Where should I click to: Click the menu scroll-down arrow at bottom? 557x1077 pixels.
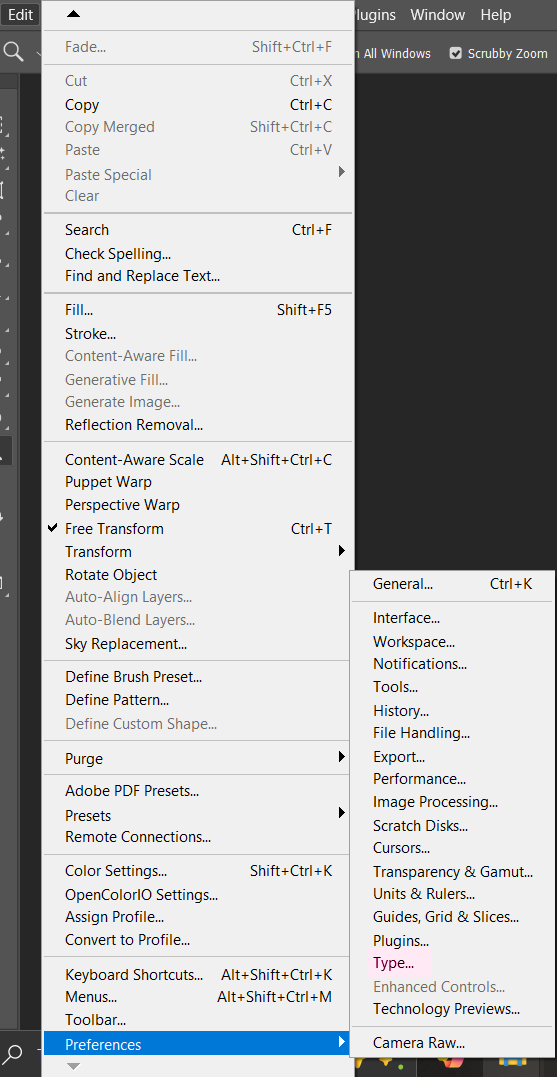click(74, 1066)
